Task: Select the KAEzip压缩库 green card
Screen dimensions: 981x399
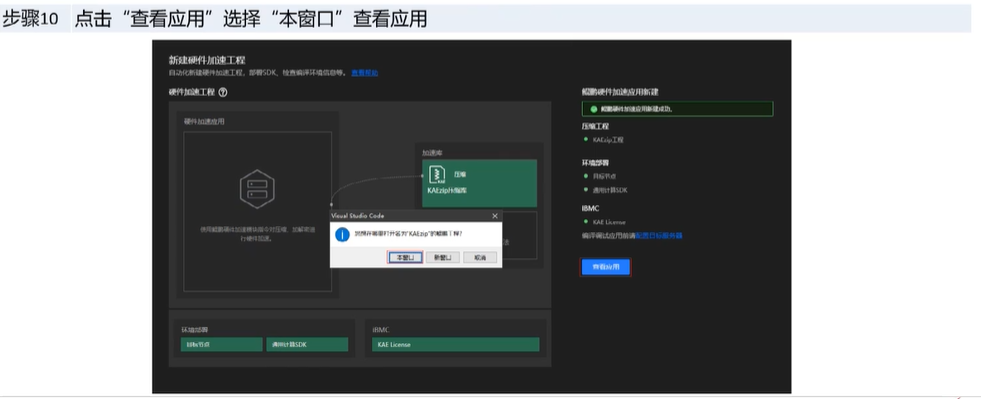Action: (479, 183)
